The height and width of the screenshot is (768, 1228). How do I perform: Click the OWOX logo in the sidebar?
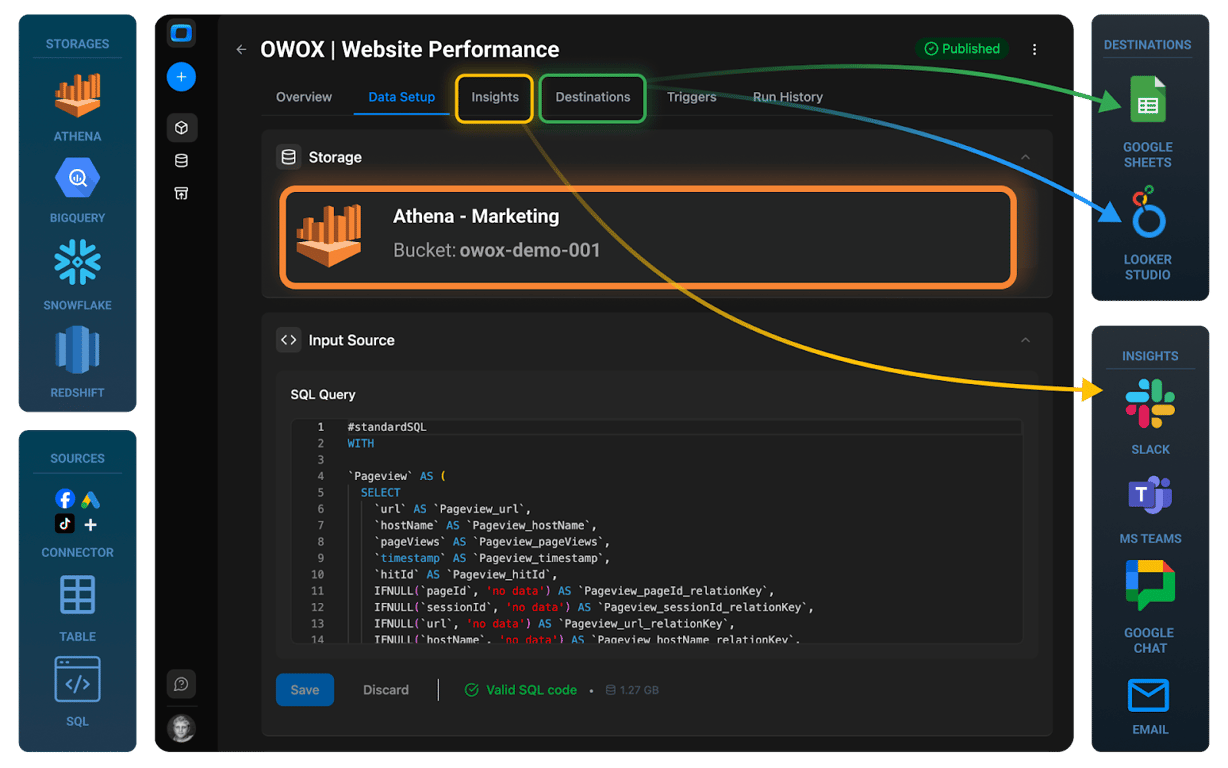(181, 33)
